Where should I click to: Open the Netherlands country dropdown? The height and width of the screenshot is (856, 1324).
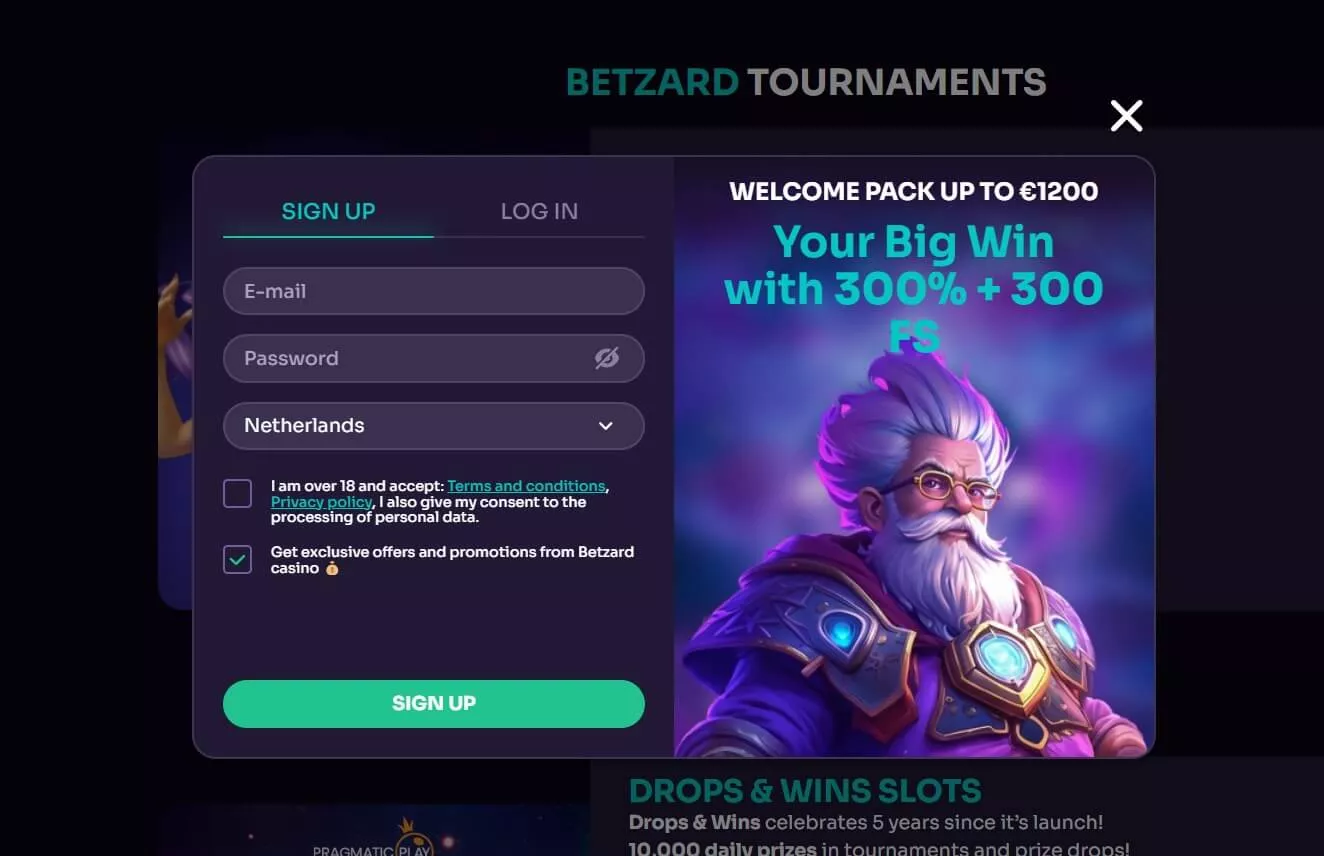point(433,426)
